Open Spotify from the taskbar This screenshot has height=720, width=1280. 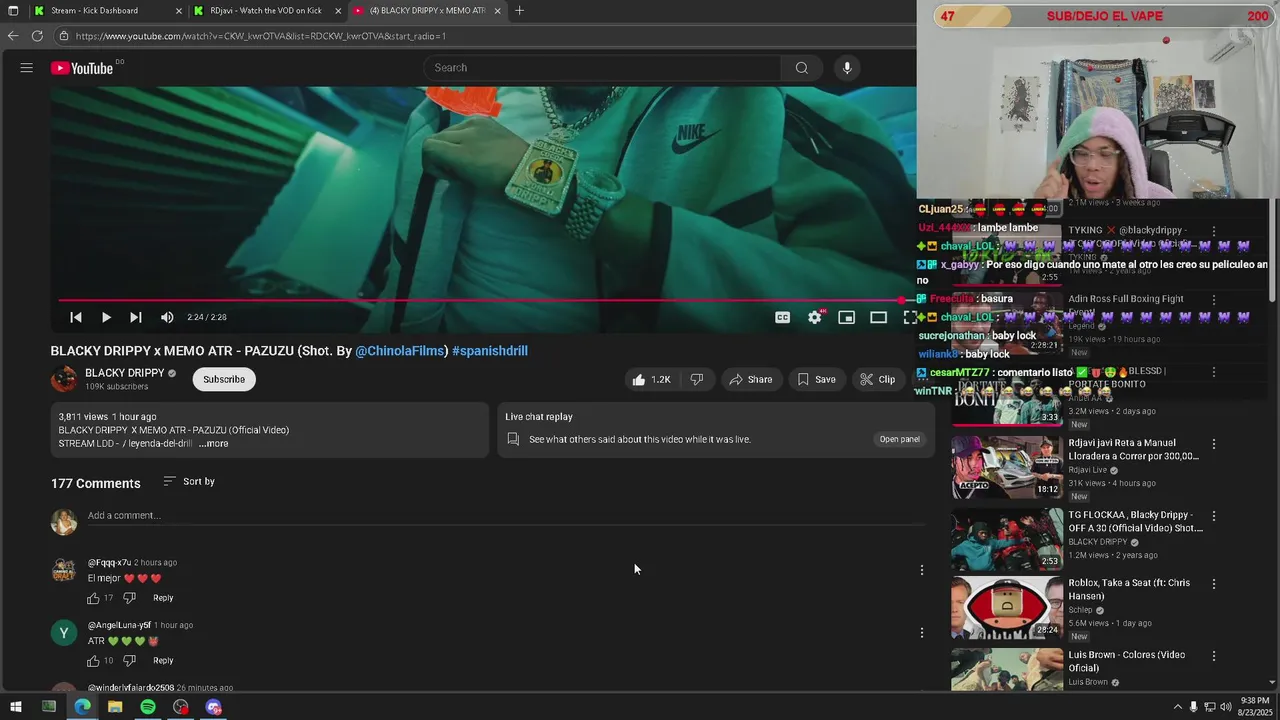[148, 707]
